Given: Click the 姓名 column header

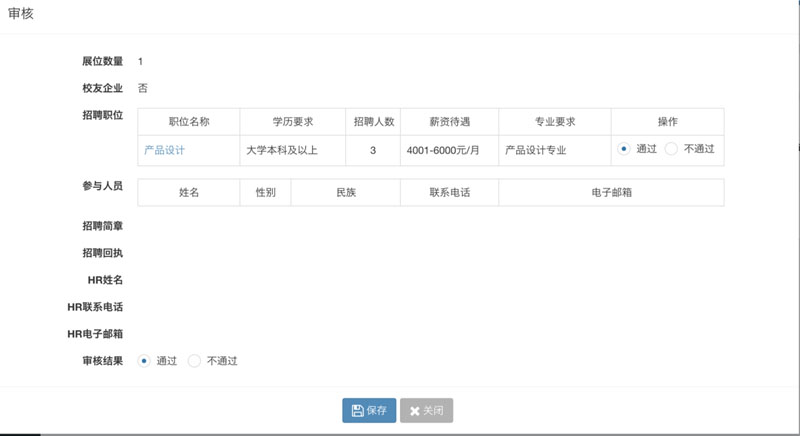Looking at the screenshot, I should coord(189,192).
